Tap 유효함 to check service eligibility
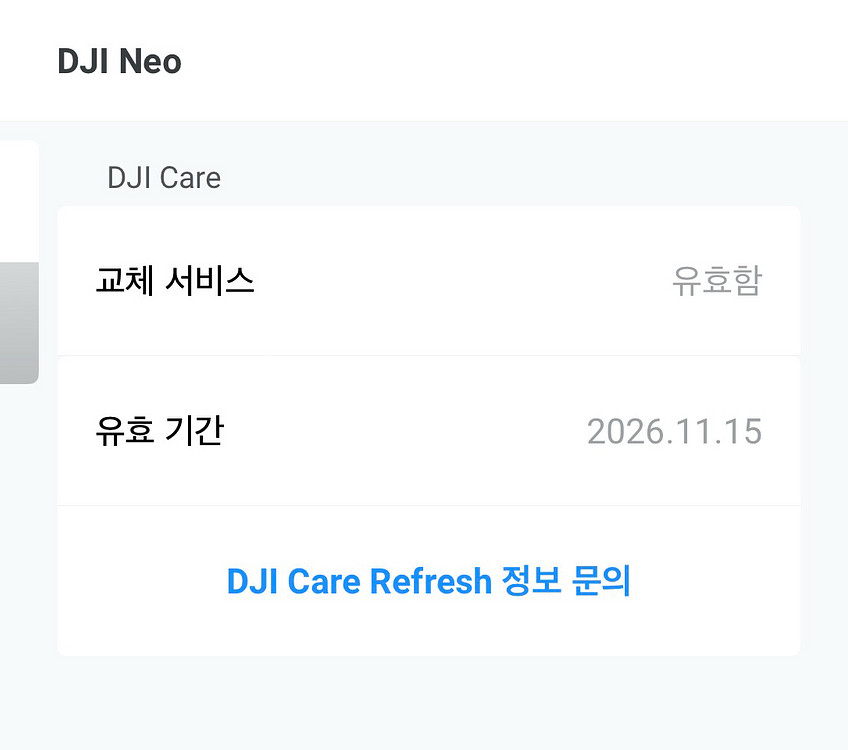Viewport: 848px width, 750px height. (x=717, y=281)
